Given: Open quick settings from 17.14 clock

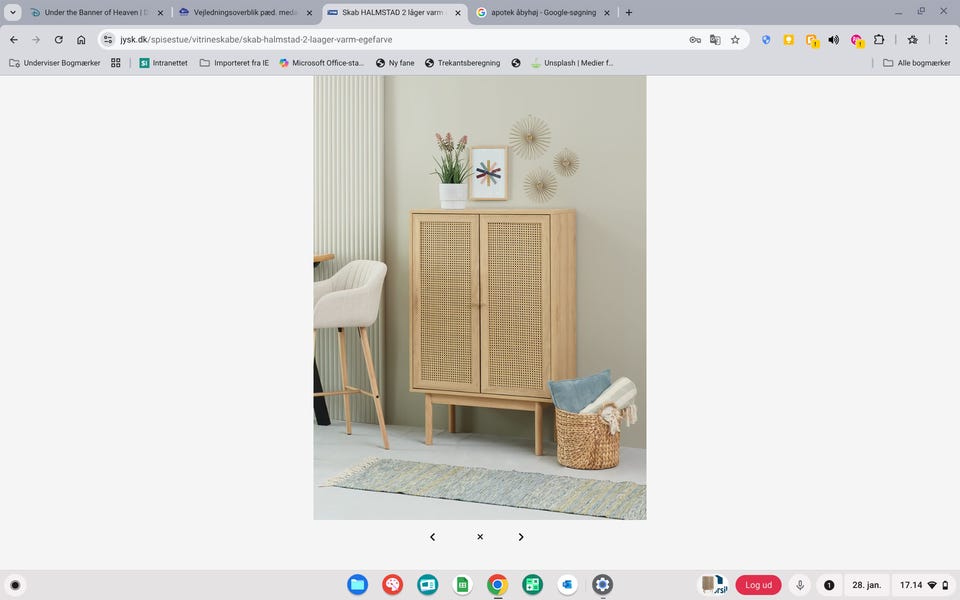Looking at the screenshot, I should tap(924, 585).
